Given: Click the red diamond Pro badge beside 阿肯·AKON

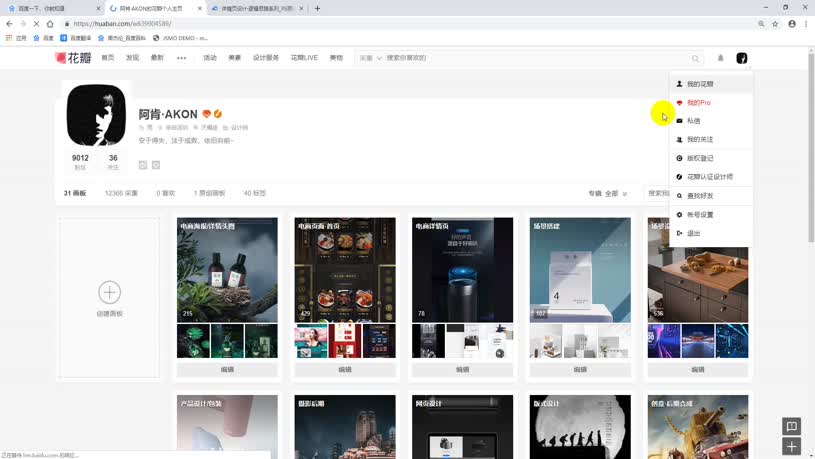Looking at the screenshot, I should tap(206, 114).
